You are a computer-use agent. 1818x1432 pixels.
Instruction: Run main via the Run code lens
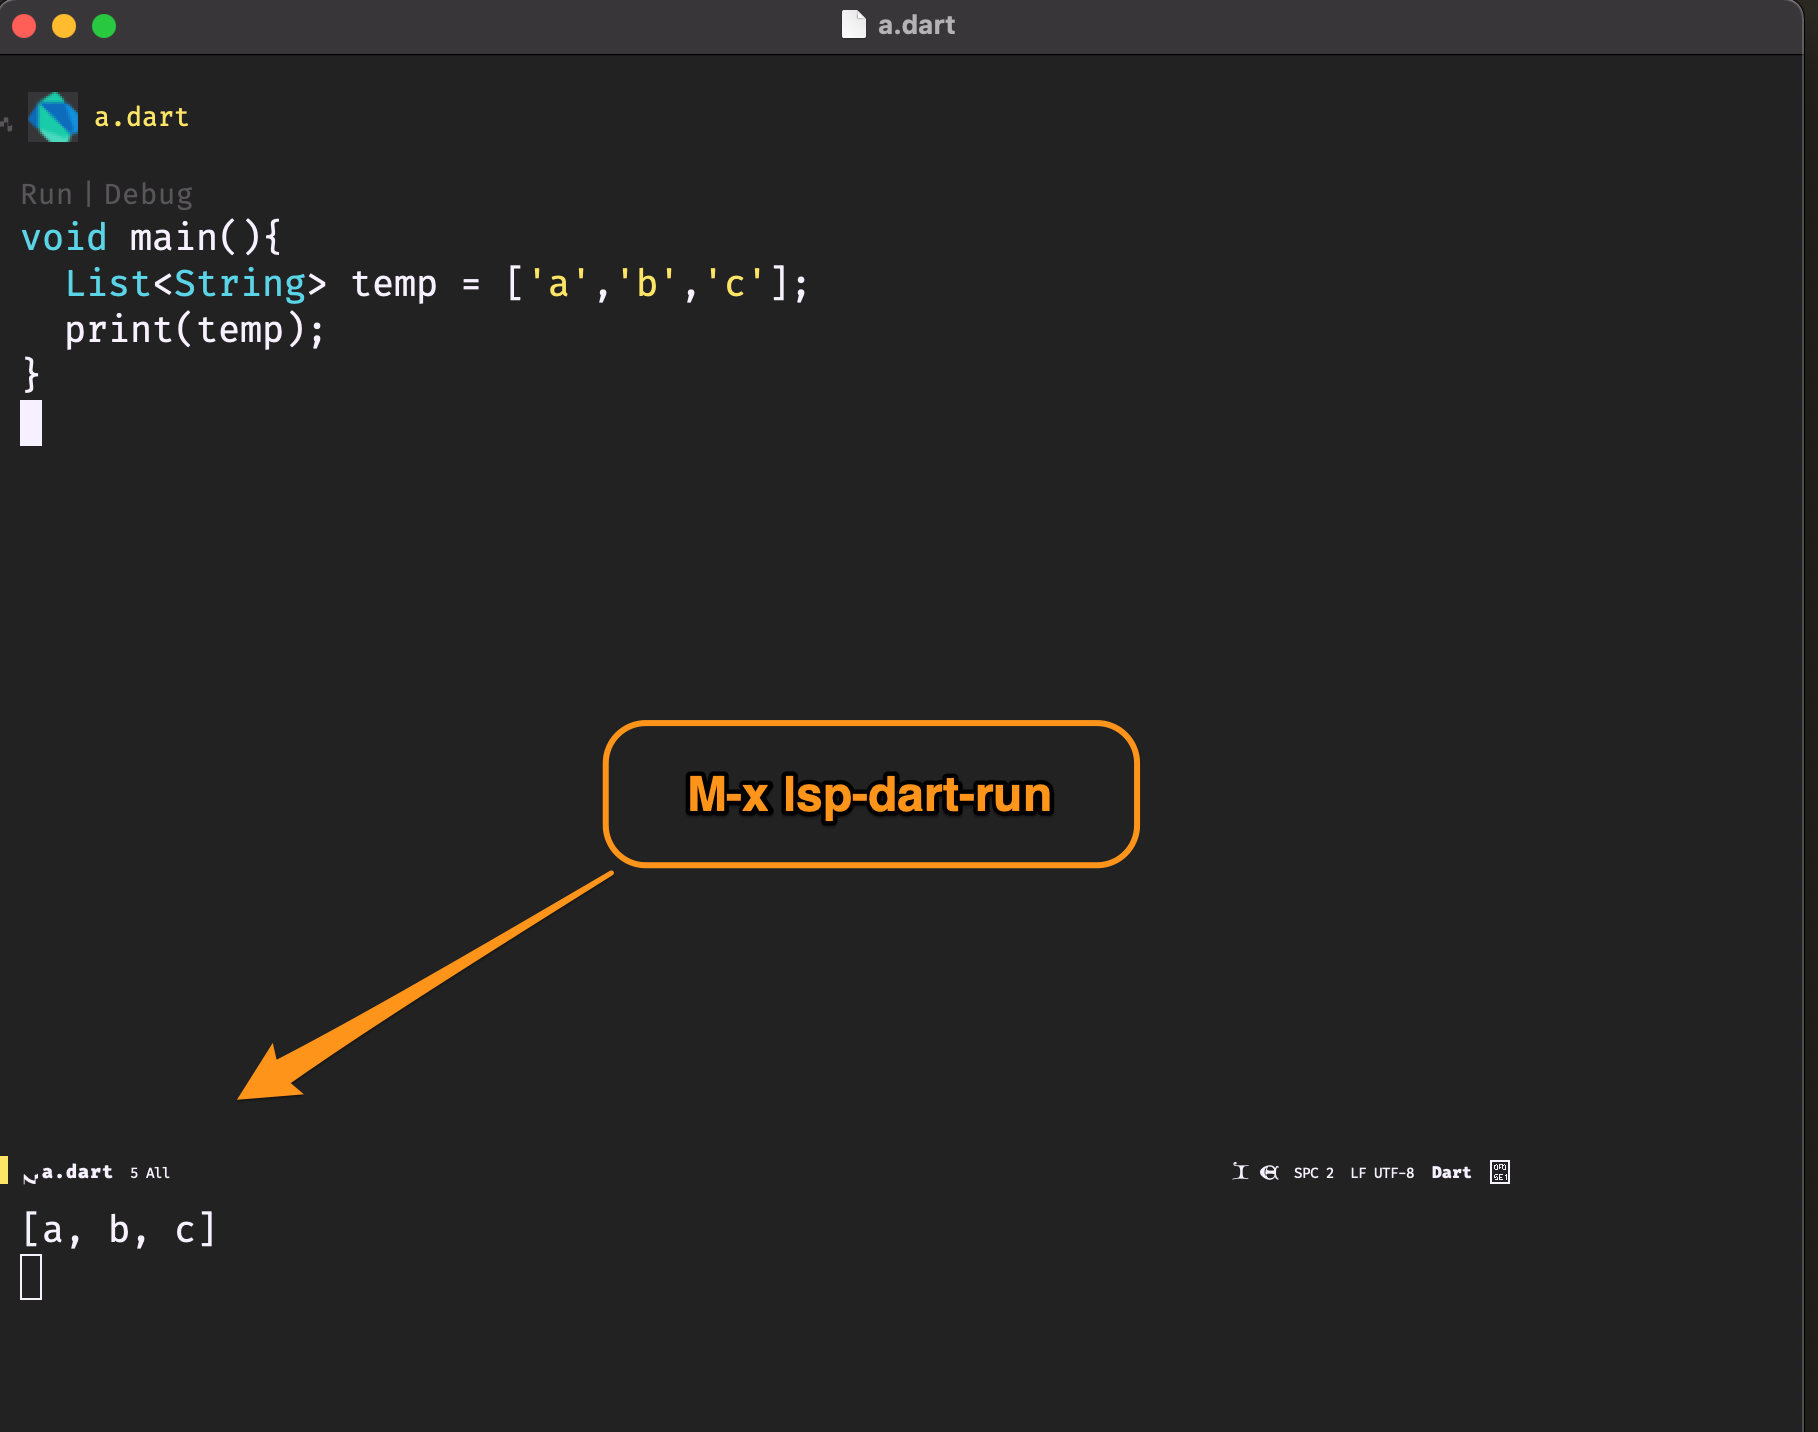click(46, 194)
